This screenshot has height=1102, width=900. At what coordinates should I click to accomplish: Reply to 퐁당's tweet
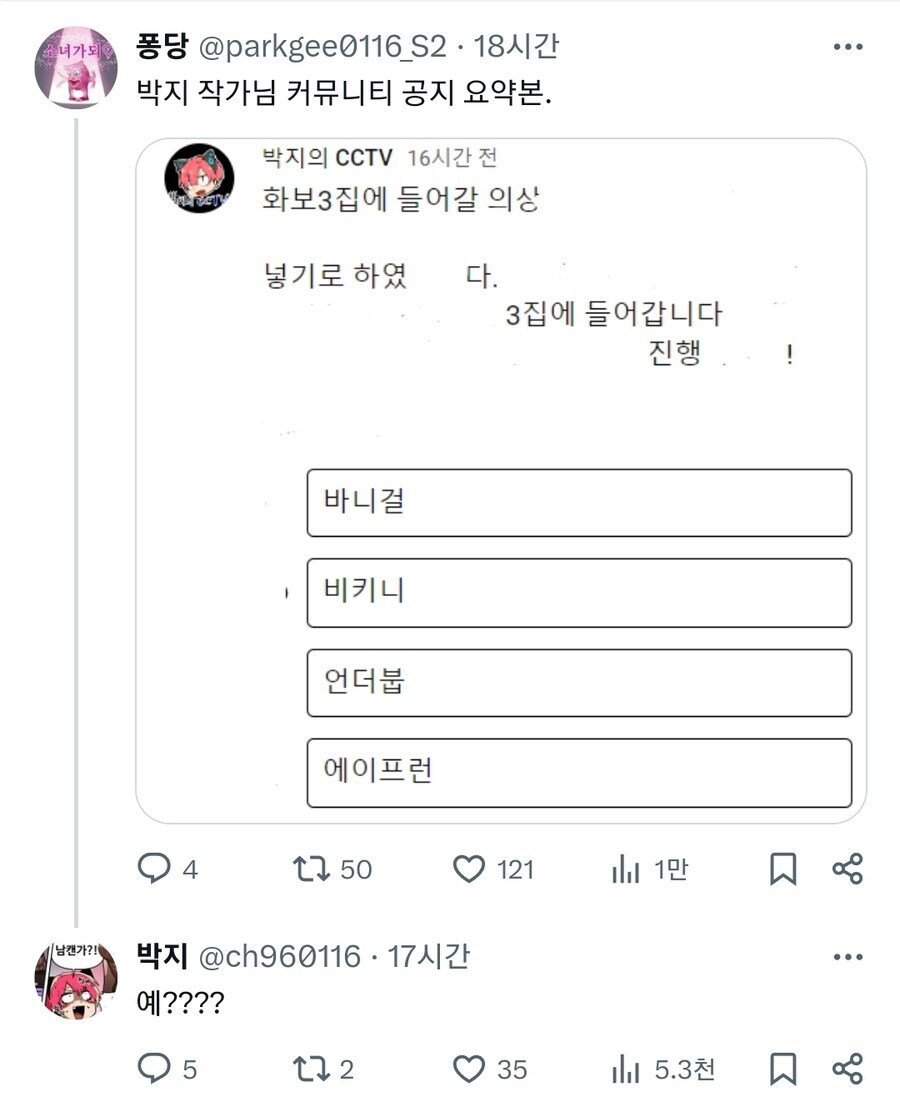click(x=152, y=871)
